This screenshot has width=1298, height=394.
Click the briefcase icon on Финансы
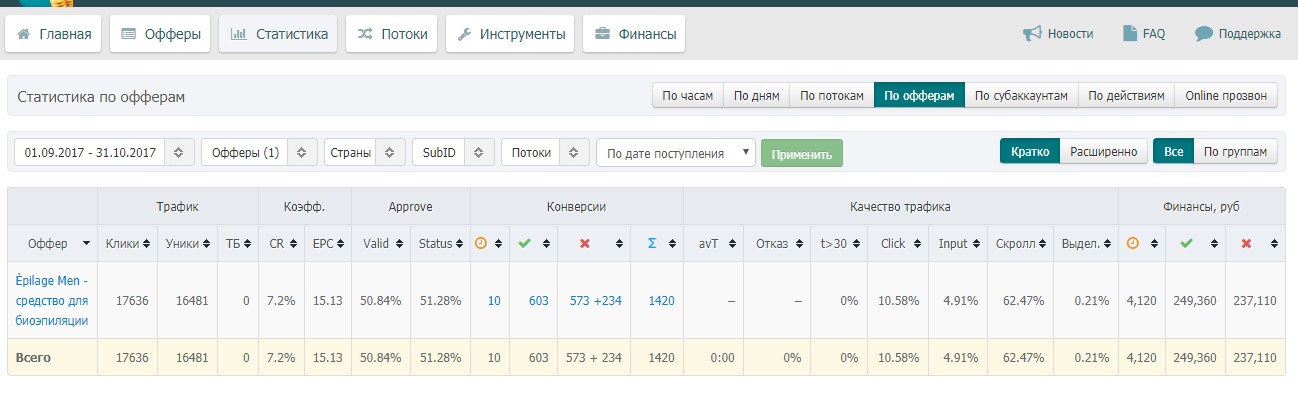coord(602,34)
